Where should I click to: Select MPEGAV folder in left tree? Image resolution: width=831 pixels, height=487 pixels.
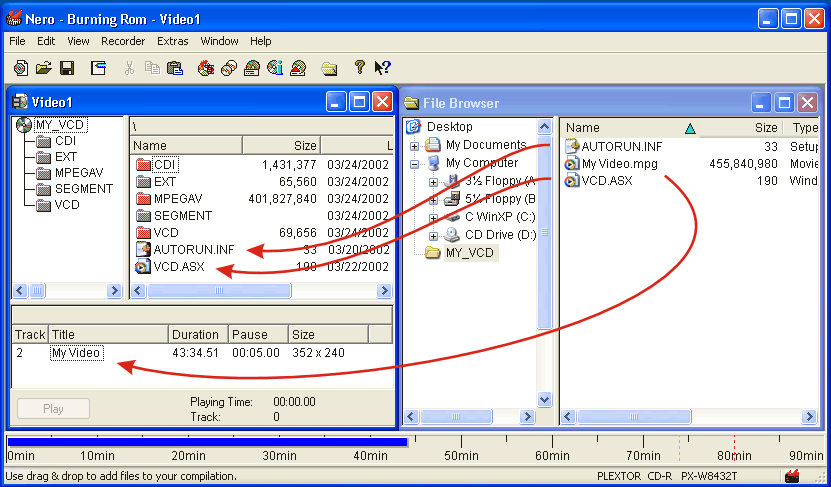[x=78, y=173]
